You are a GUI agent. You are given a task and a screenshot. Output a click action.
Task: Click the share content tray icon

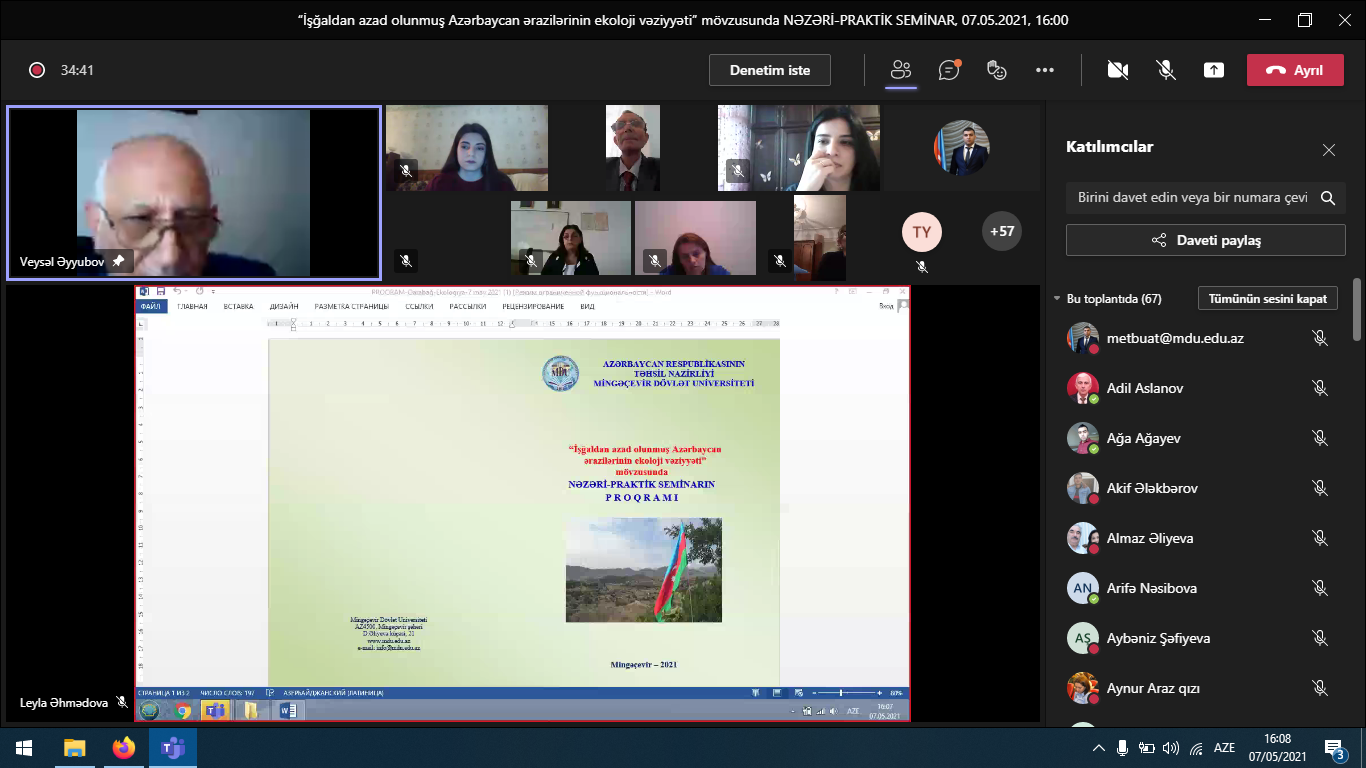coord(1213,70)
